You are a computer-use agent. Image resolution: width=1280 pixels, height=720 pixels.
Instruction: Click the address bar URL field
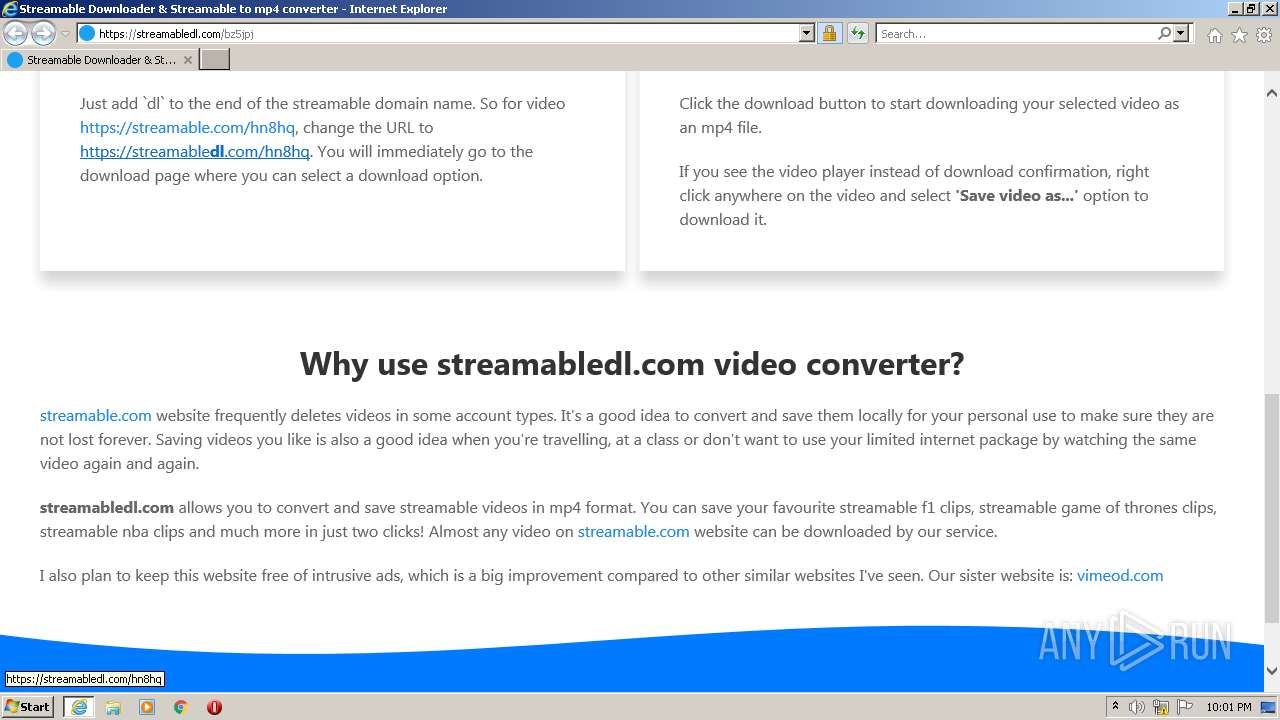(x=438, y=33)
